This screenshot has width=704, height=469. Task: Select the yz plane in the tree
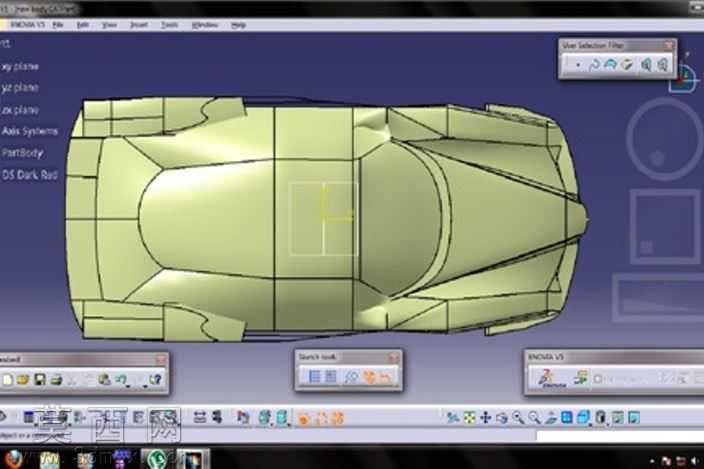point(20,88)
